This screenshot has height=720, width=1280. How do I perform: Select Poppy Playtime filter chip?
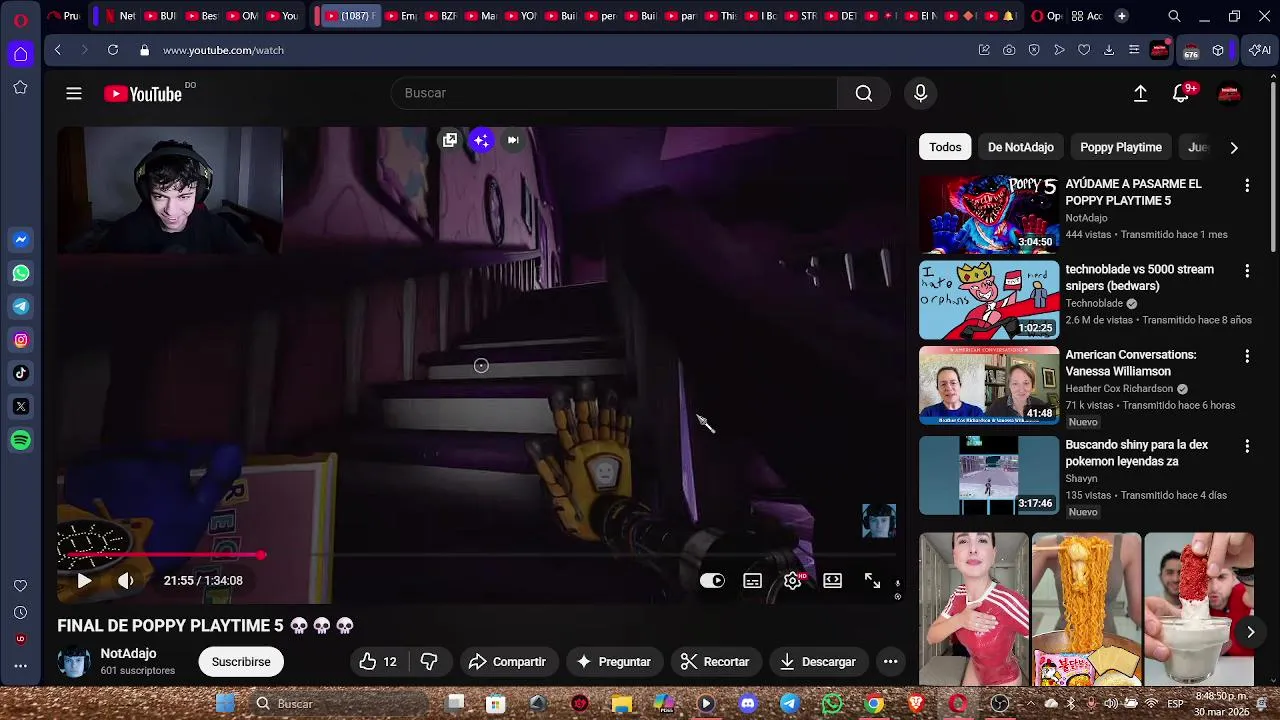1121,147
